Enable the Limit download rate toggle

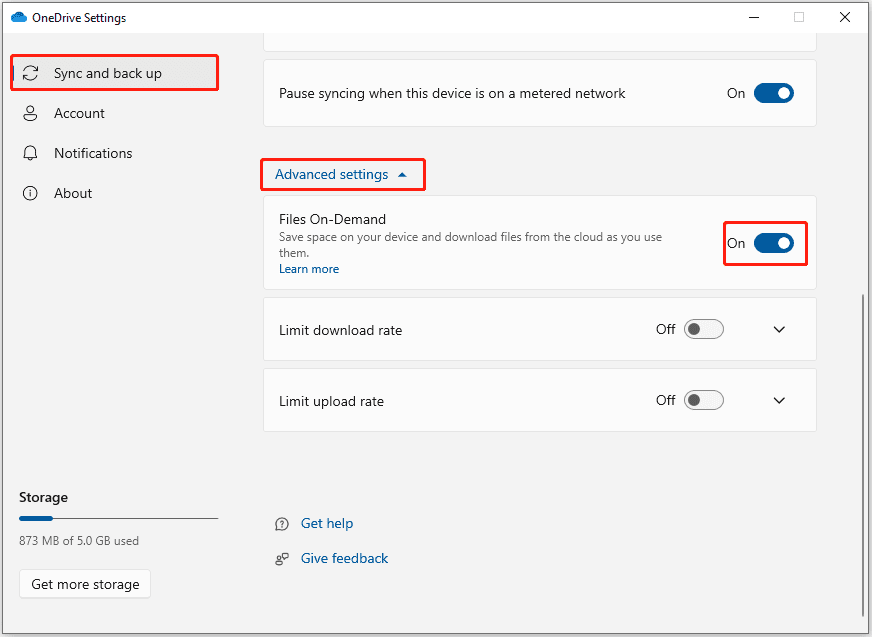[703, 328]
